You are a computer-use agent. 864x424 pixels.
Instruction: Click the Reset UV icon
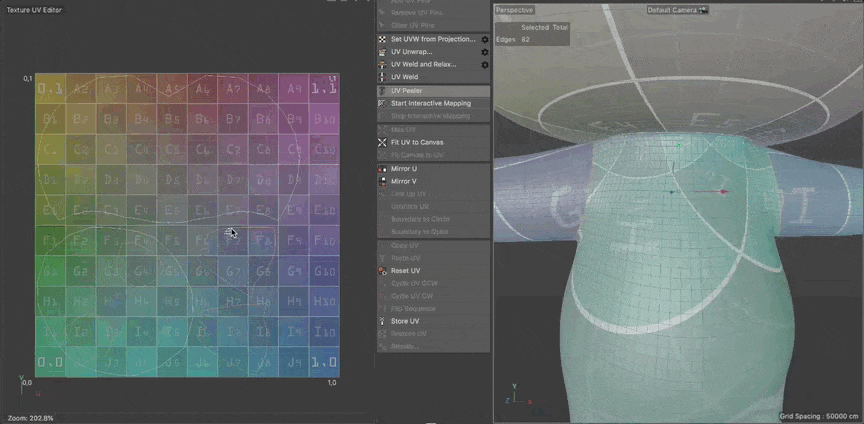382,271
